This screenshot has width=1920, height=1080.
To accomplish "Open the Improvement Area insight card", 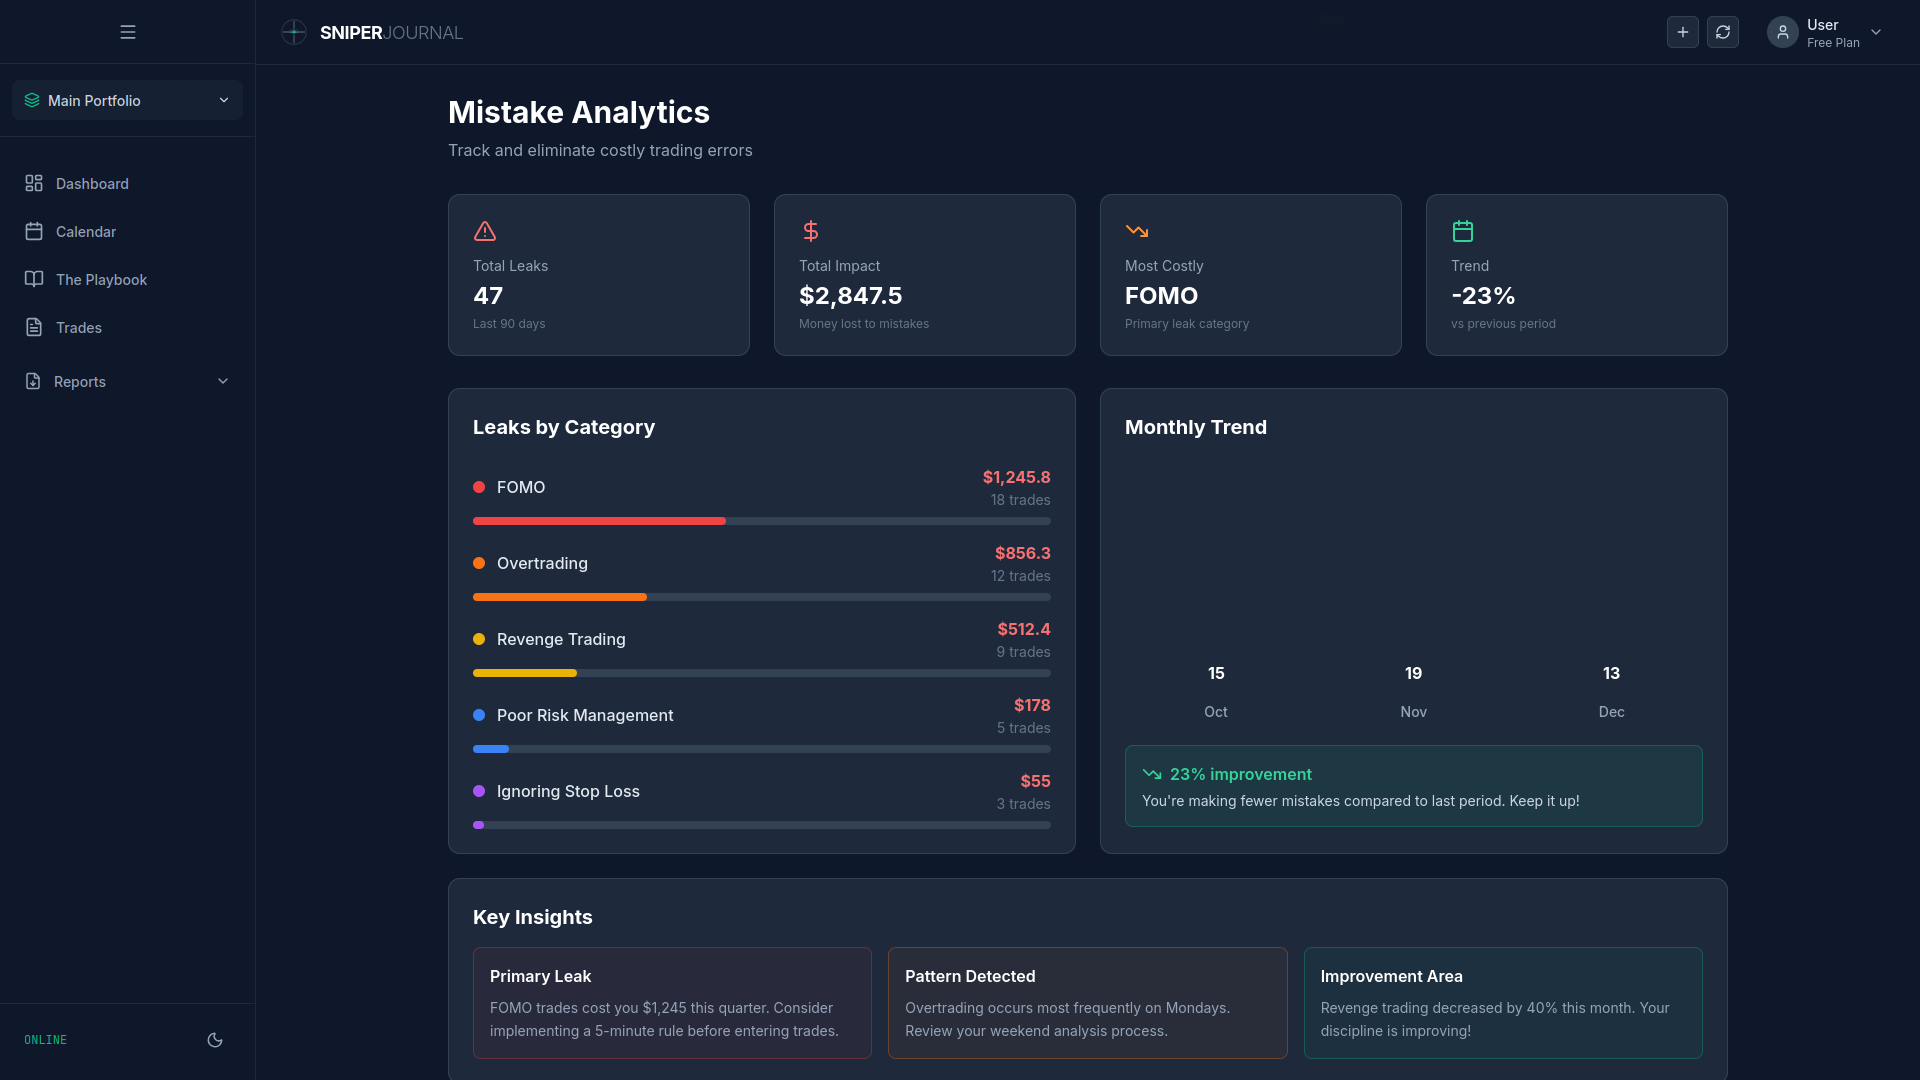I will click(x=1503, y=1003).
